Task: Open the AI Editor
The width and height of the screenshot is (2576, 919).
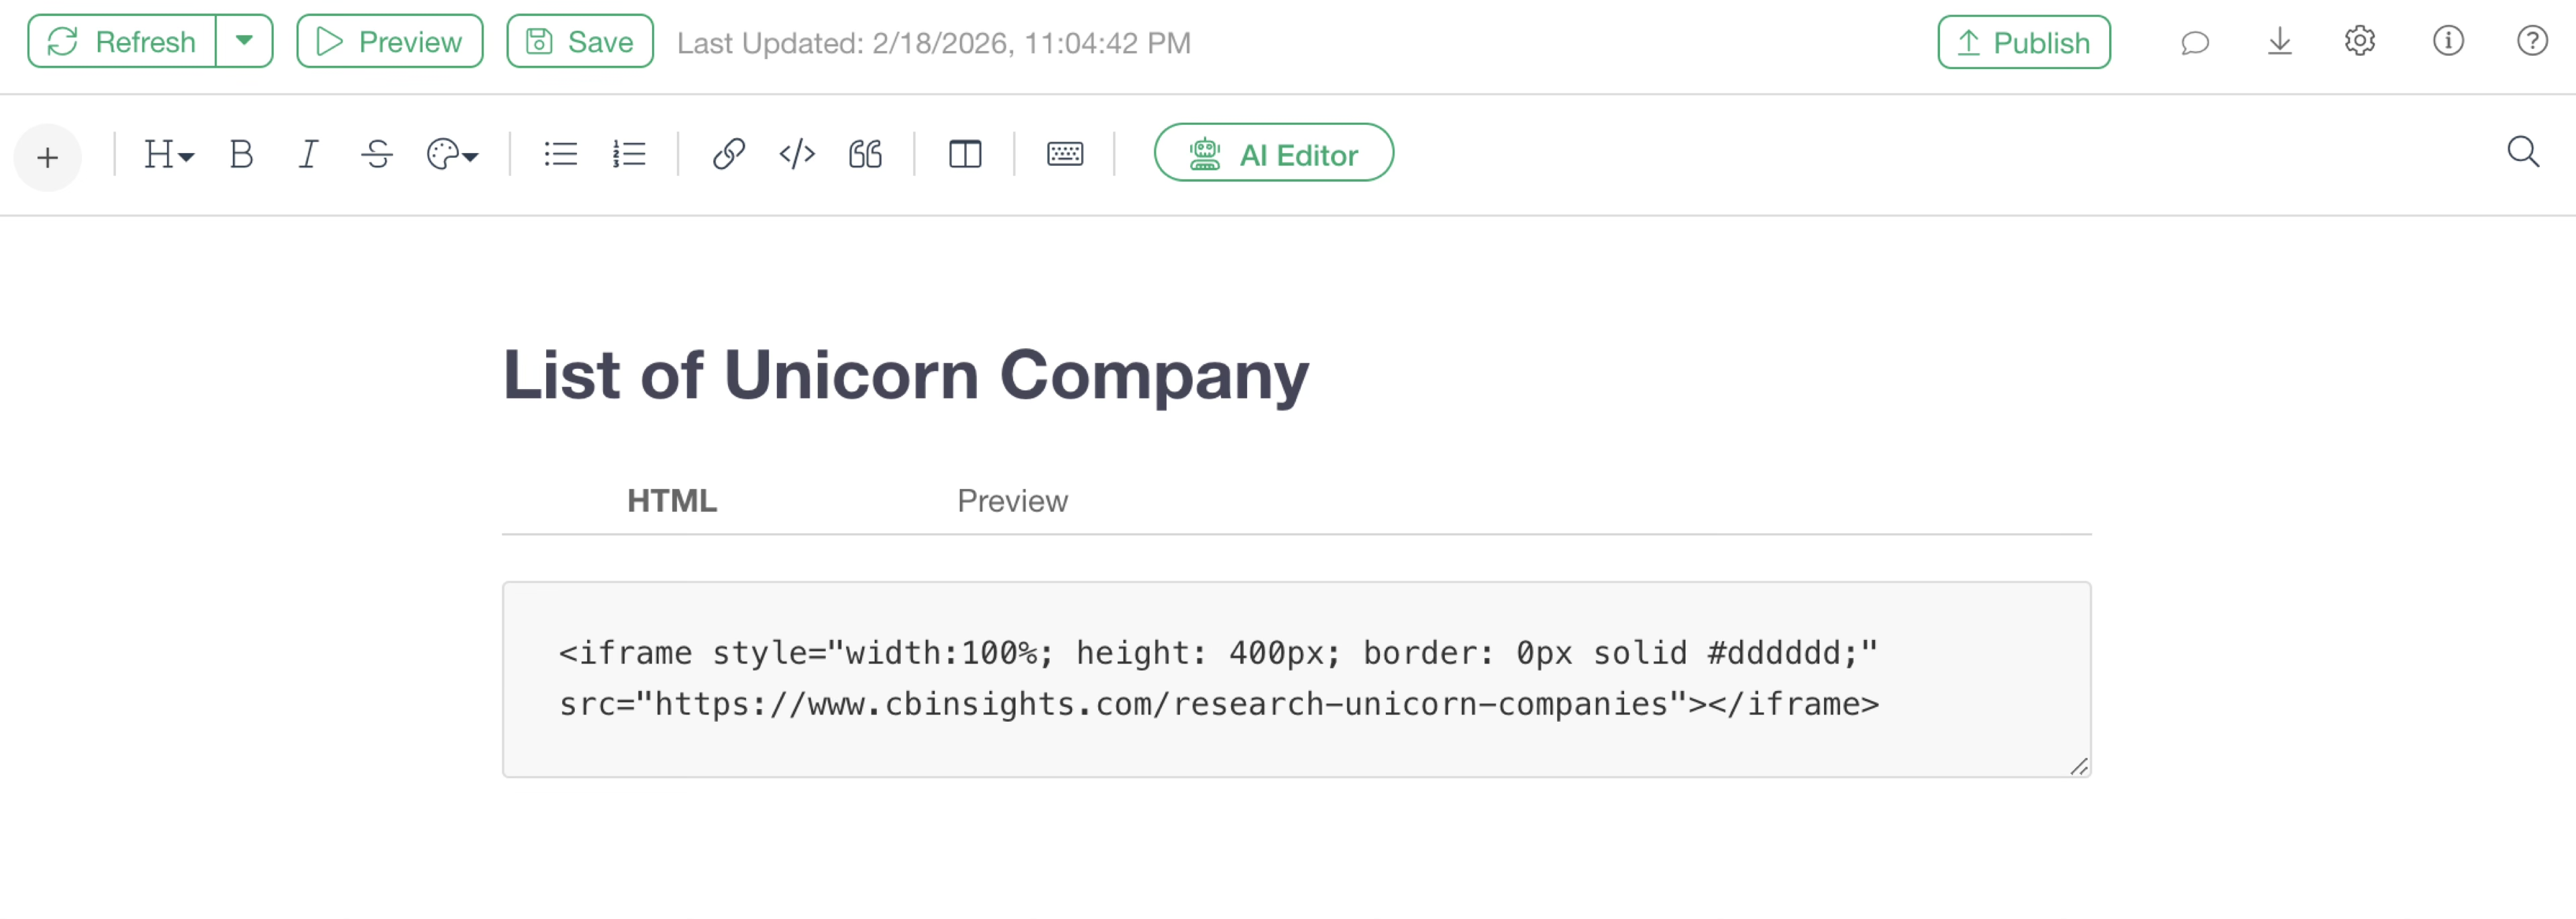Action: pyautogui.click(x=1273, y=154)
